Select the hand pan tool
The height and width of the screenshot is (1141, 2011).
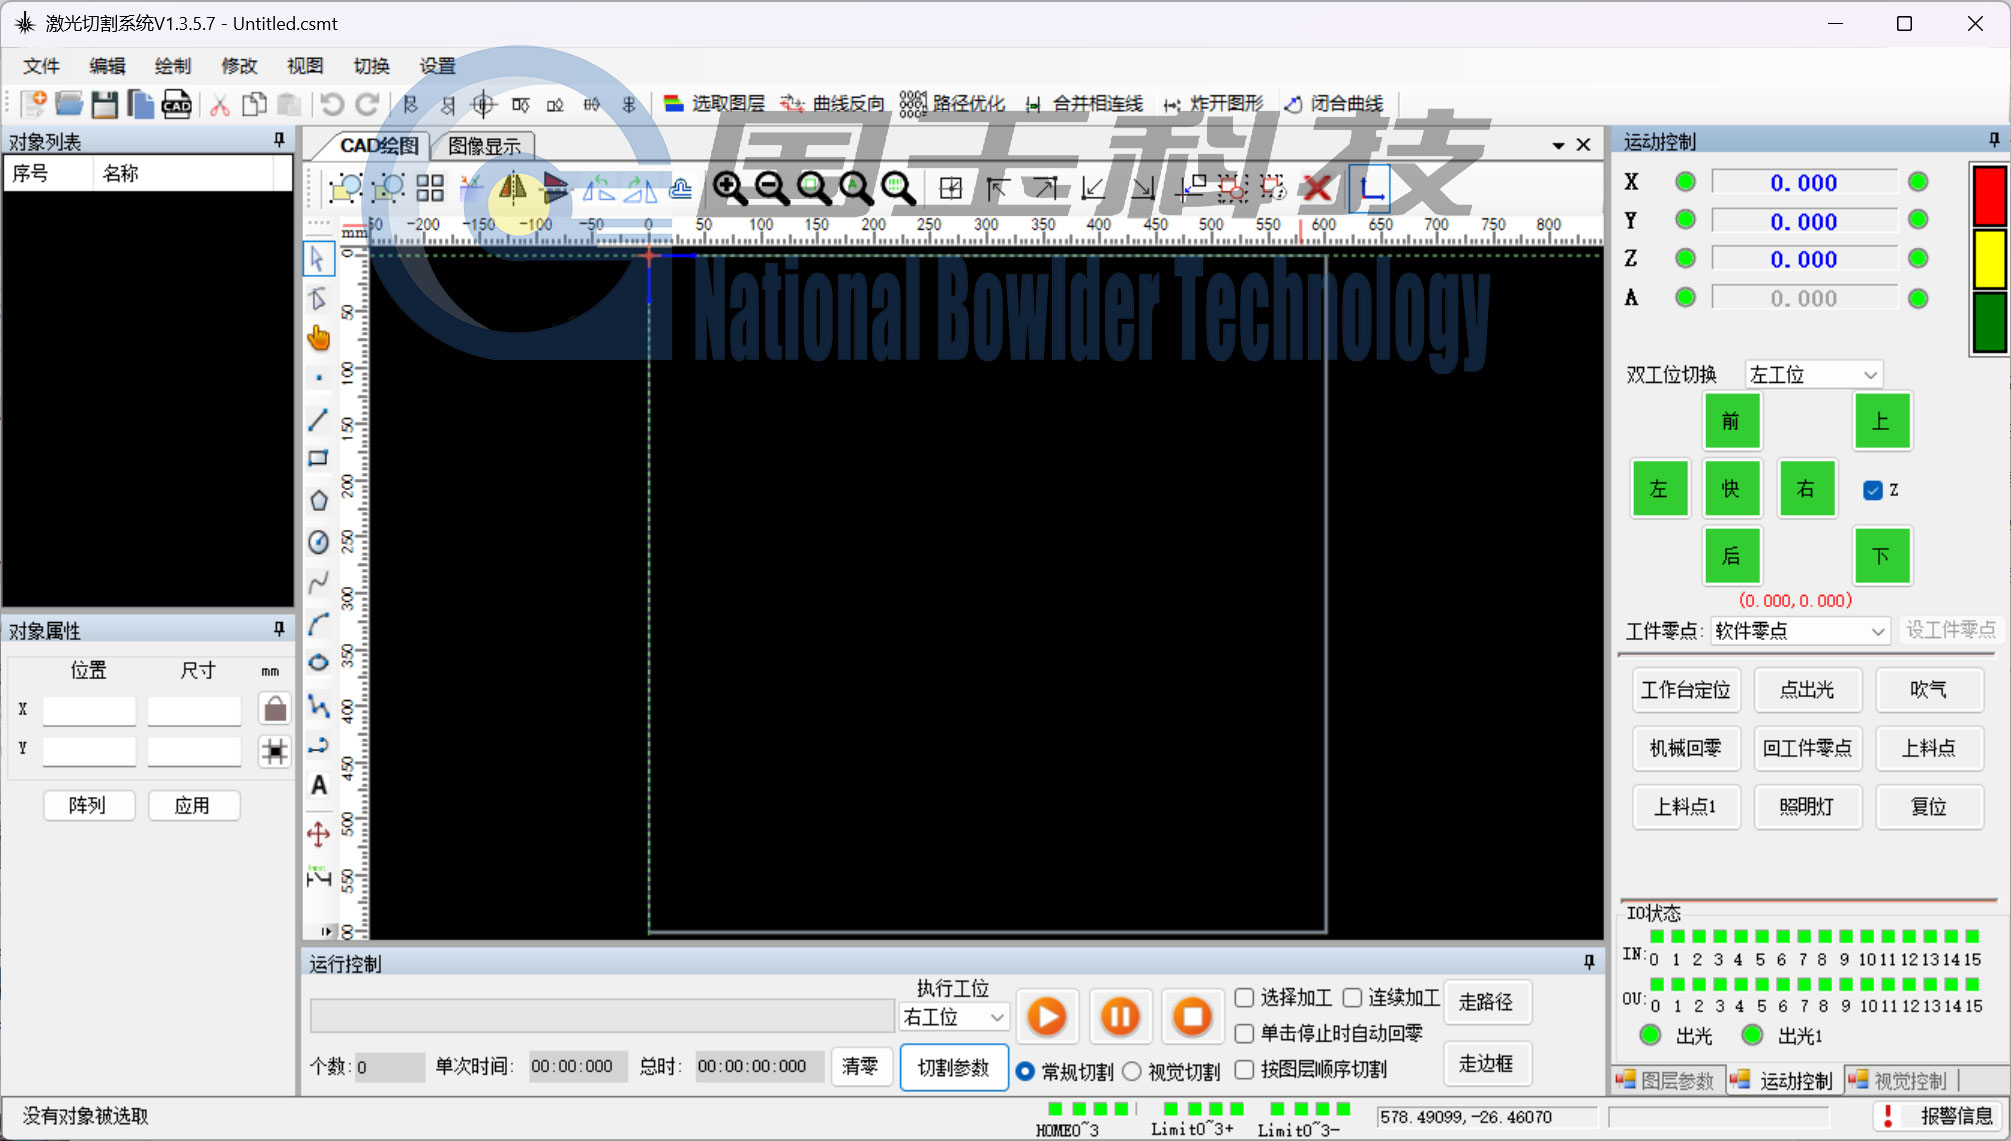coord(318,338)
